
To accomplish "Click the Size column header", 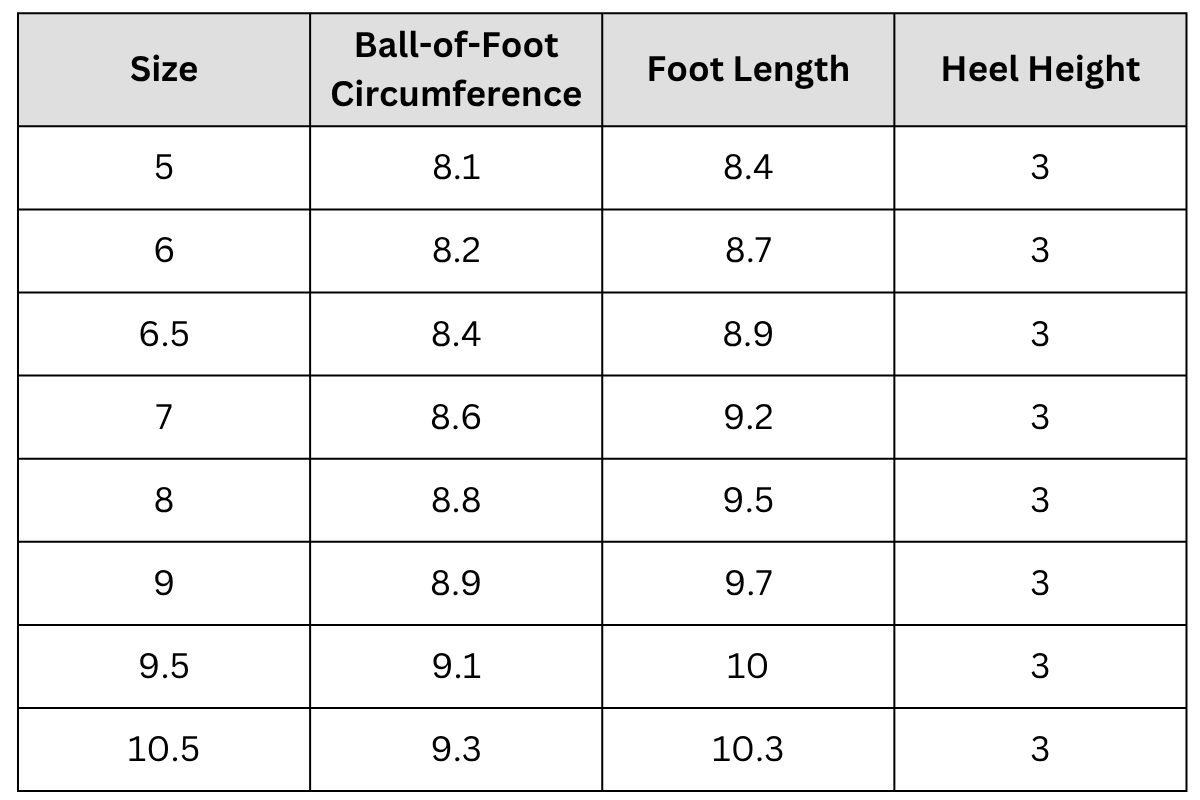I will point(164,69).
